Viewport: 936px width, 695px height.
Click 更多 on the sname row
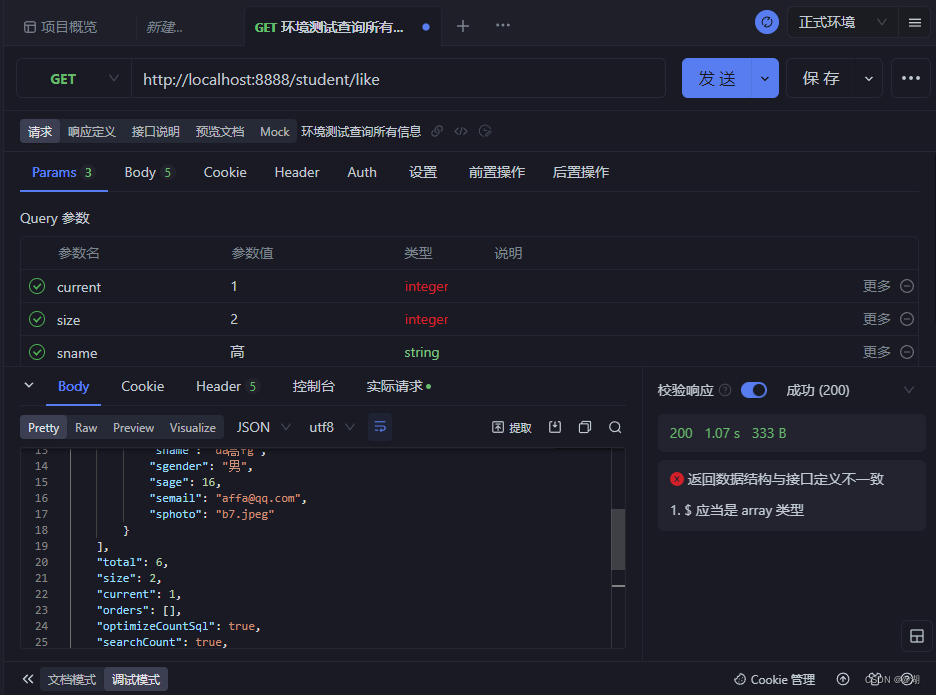tap(876, 352)
